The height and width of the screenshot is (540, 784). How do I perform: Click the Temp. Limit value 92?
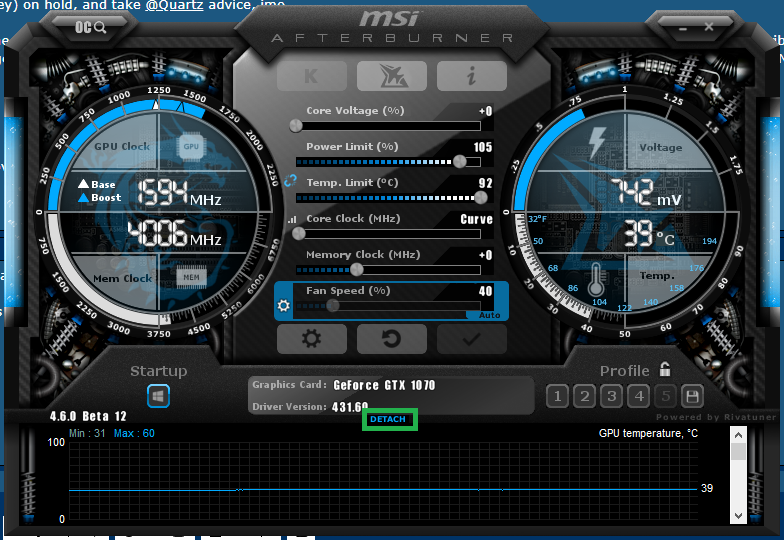point(486,183)
